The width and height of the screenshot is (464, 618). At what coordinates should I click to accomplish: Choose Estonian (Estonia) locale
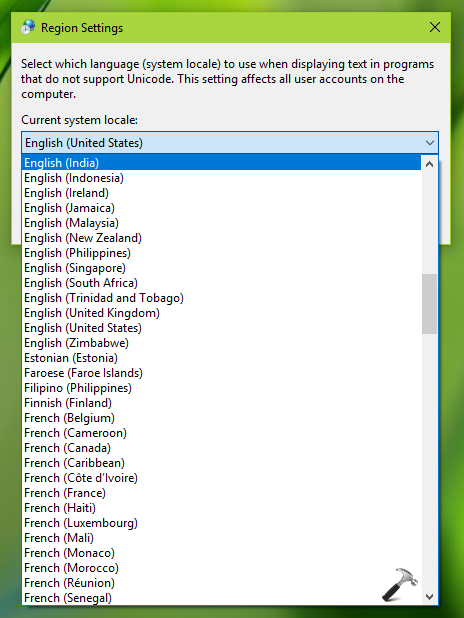click(222, 358)
